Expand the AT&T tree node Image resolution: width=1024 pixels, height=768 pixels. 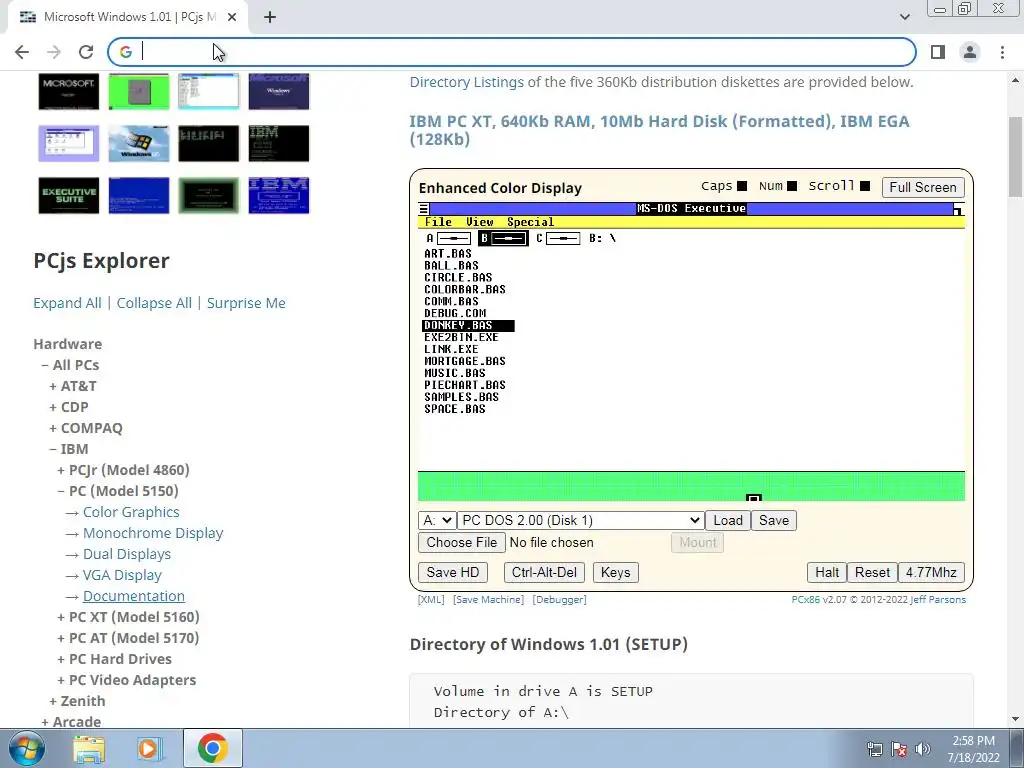[x=72, y=386]
